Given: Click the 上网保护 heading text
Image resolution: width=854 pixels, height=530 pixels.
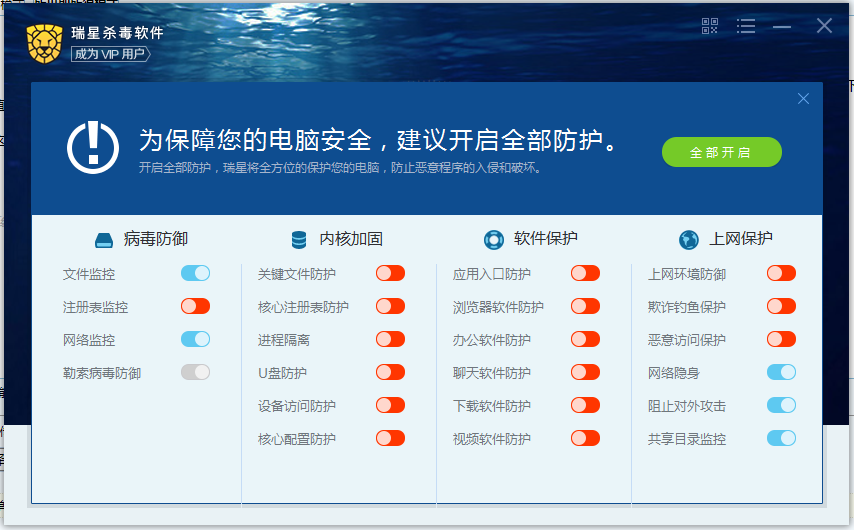Looking at the screenshot, I should pyautogui.click(x=741, y=239).
